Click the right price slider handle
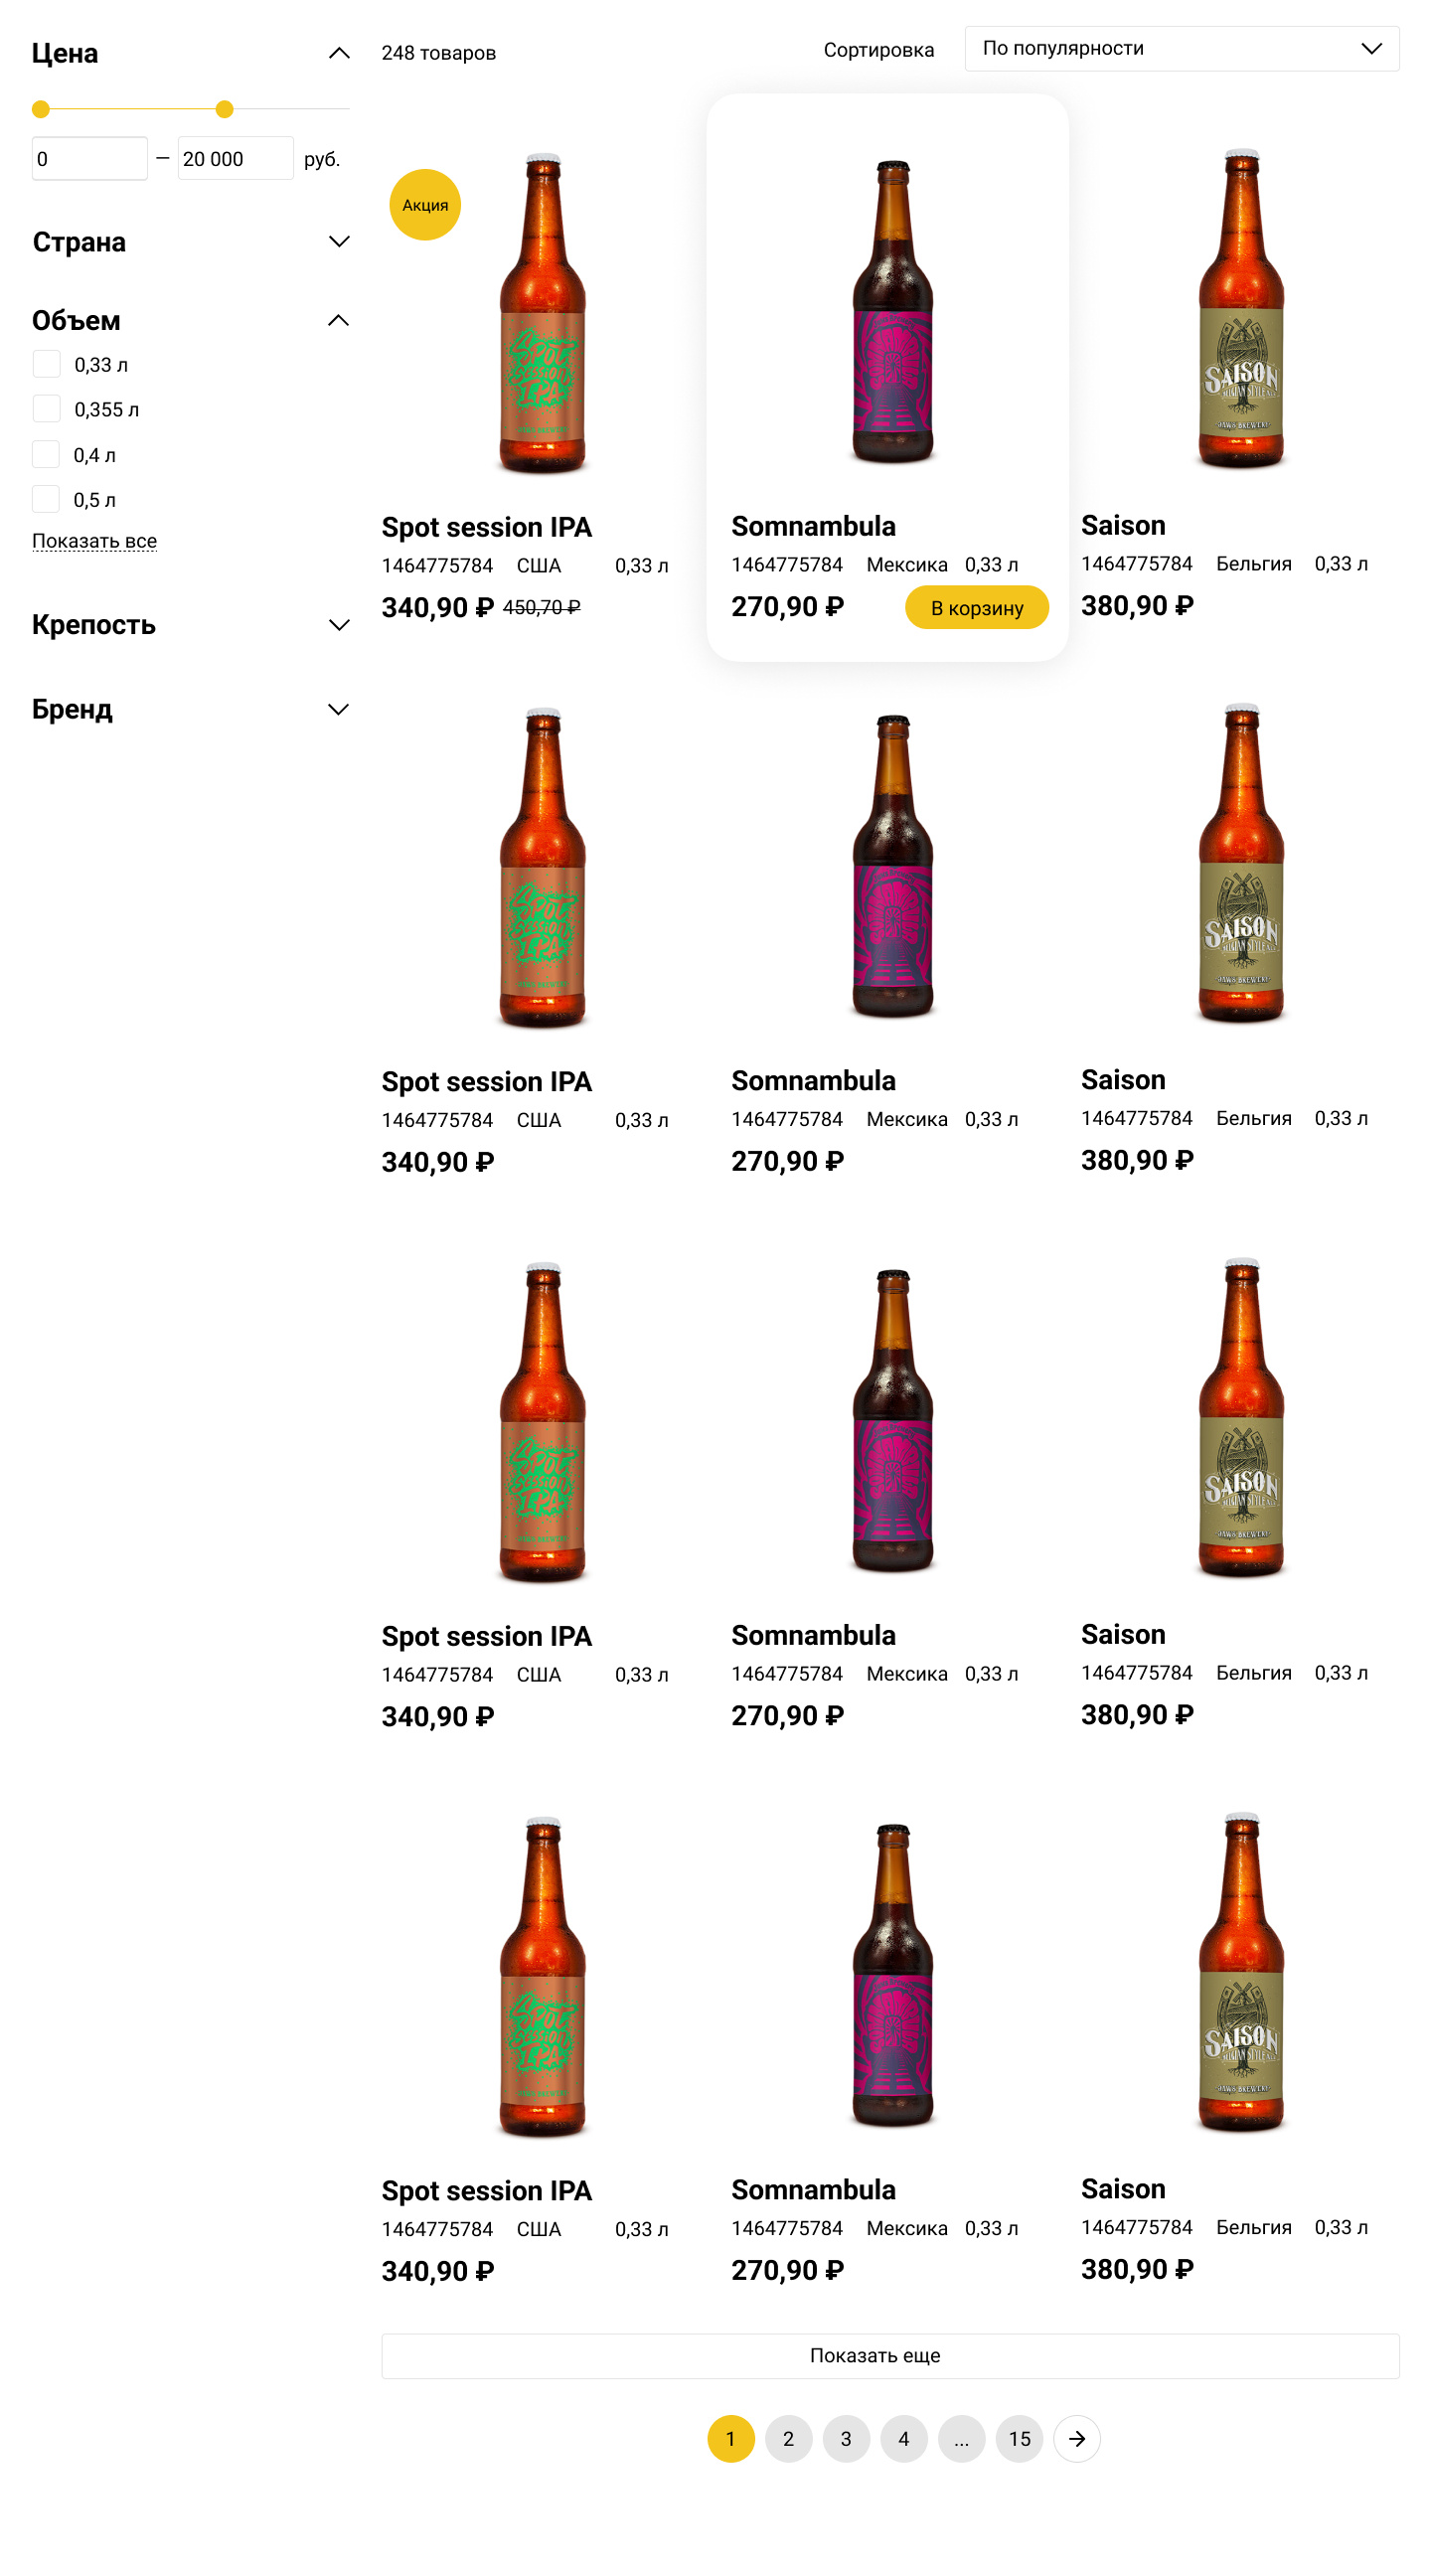 (225, 109)
